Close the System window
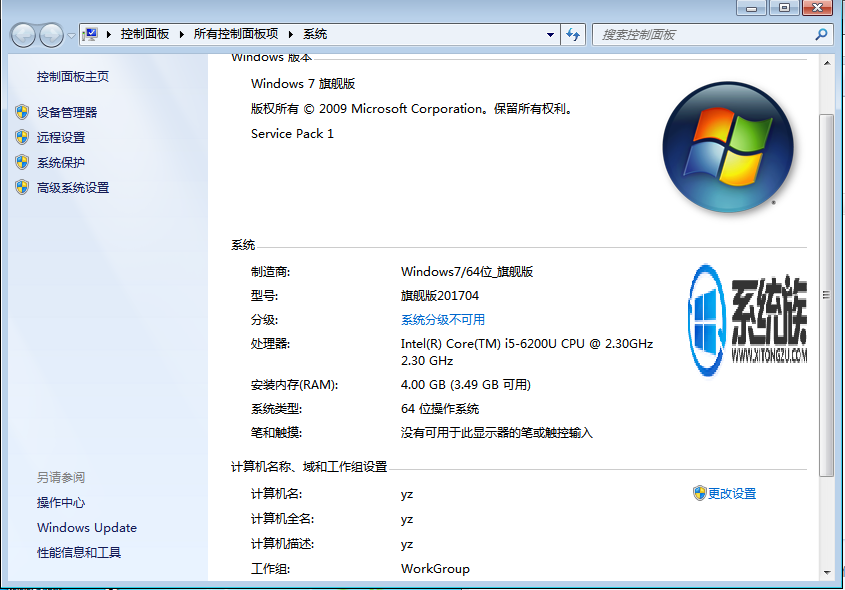This screenshot has height=590, width=845. [x=818, y=8]
